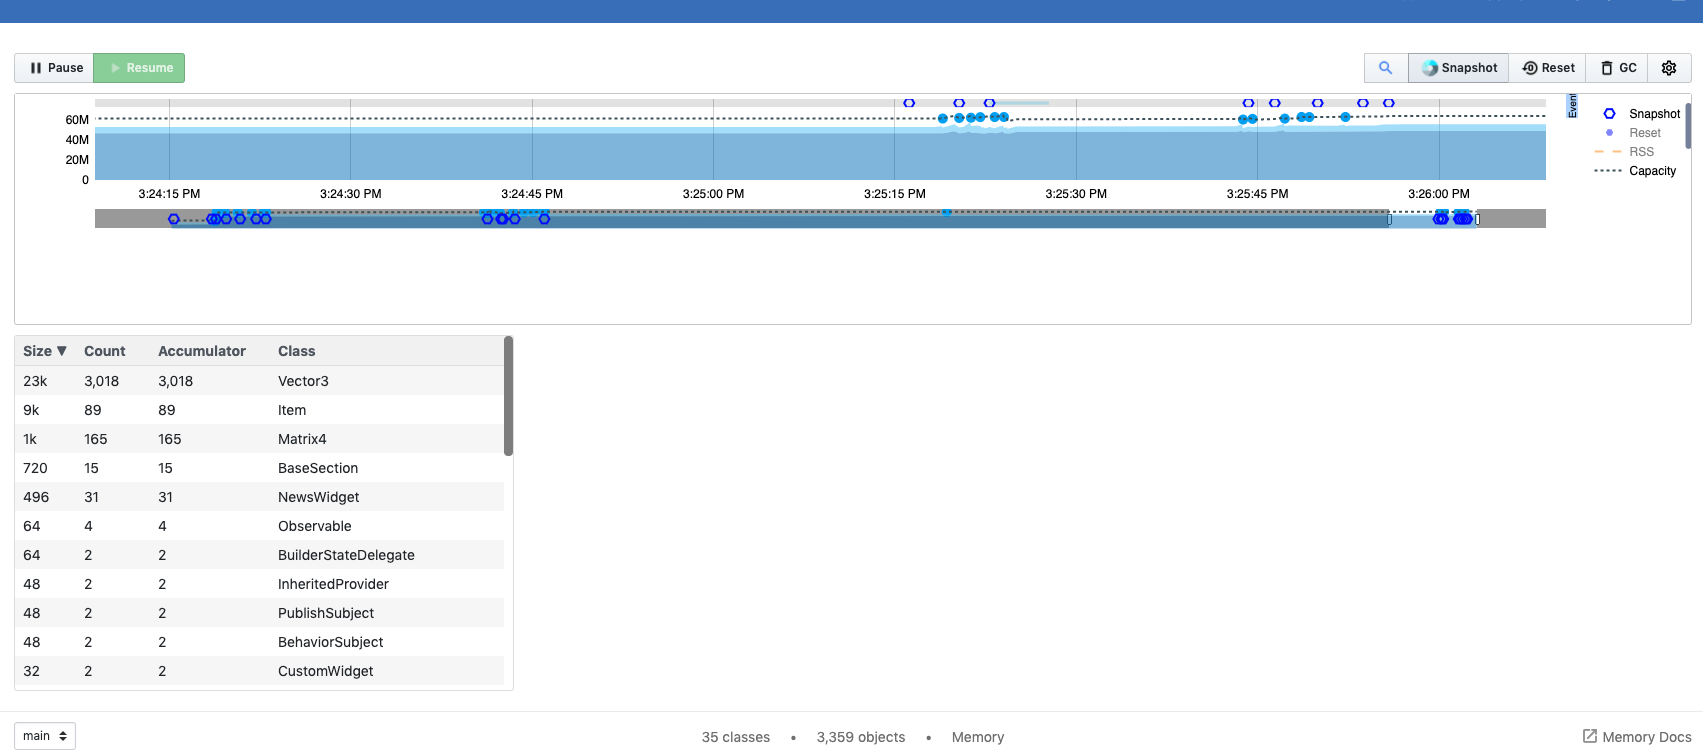Click the Pause bars icon
Screen dimensions: 1703x756
pyautogui.click(x=36, y=68)
